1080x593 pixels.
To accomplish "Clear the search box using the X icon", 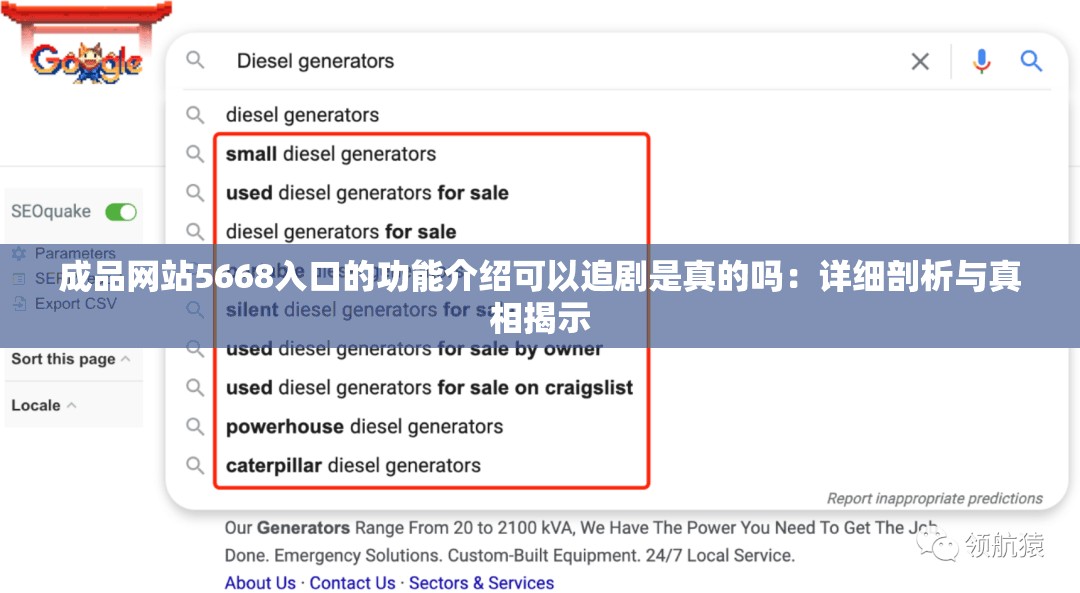I will 919,61.
